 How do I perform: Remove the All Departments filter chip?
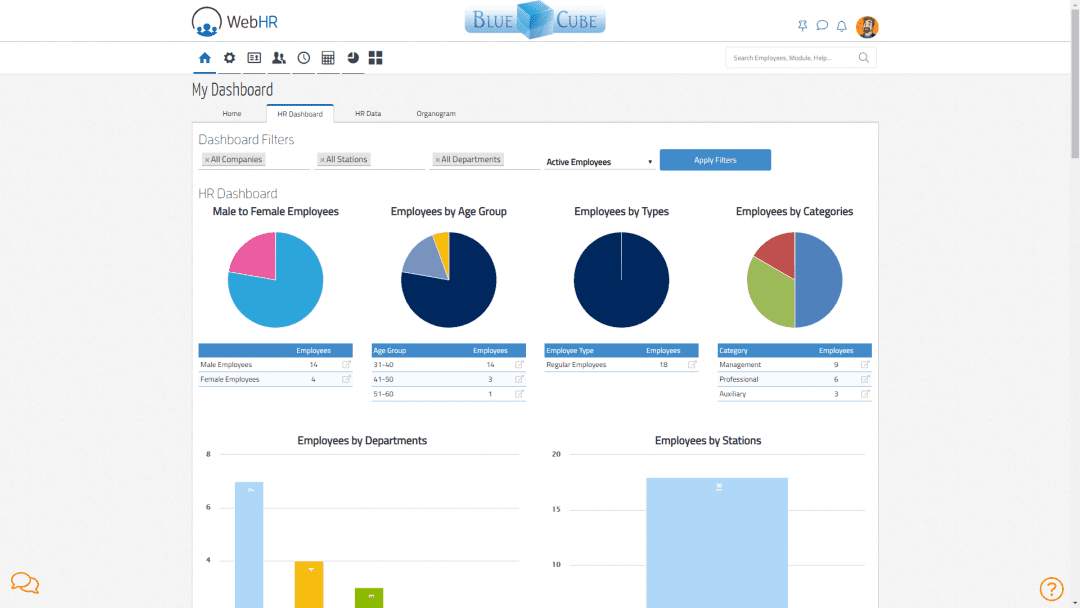[x=437, y=159]
